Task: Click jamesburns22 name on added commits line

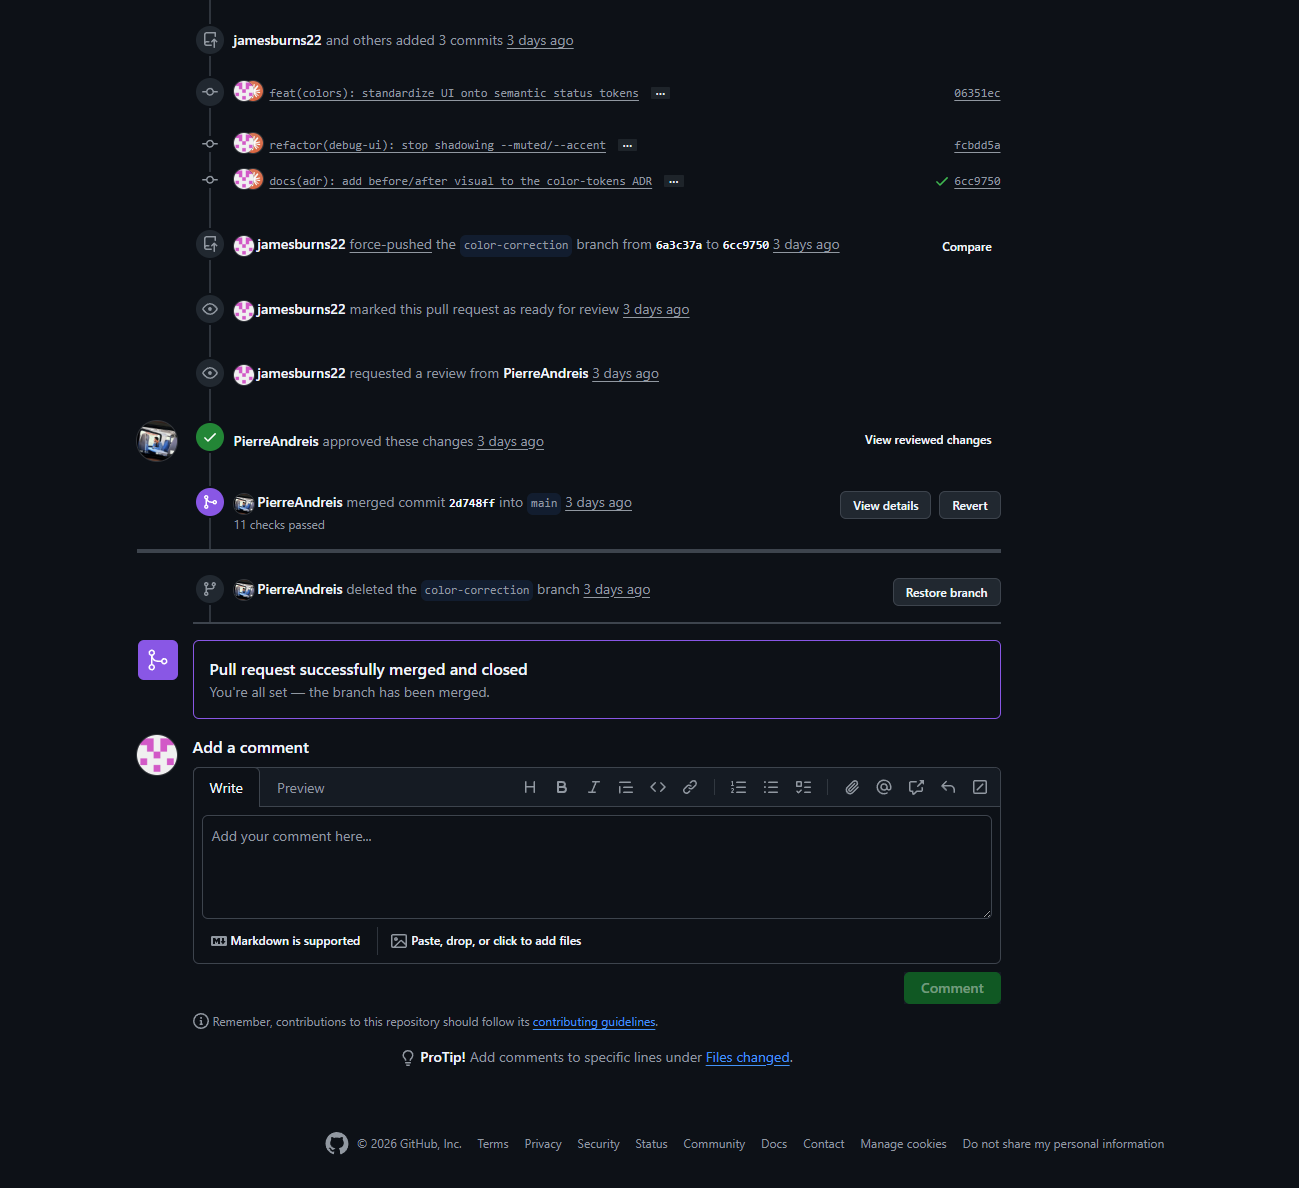Action: point(277,40)
